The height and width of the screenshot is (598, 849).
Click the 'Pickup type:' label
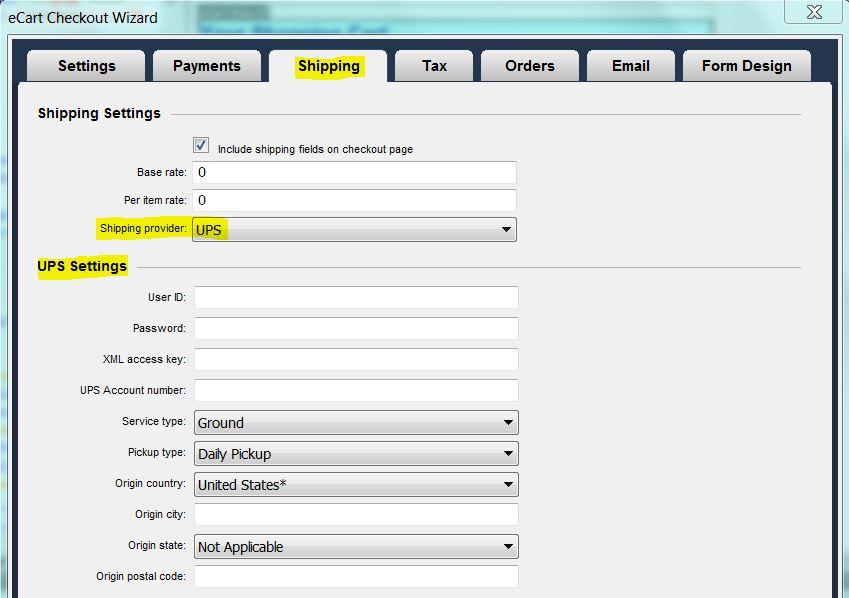pos(156,452)
